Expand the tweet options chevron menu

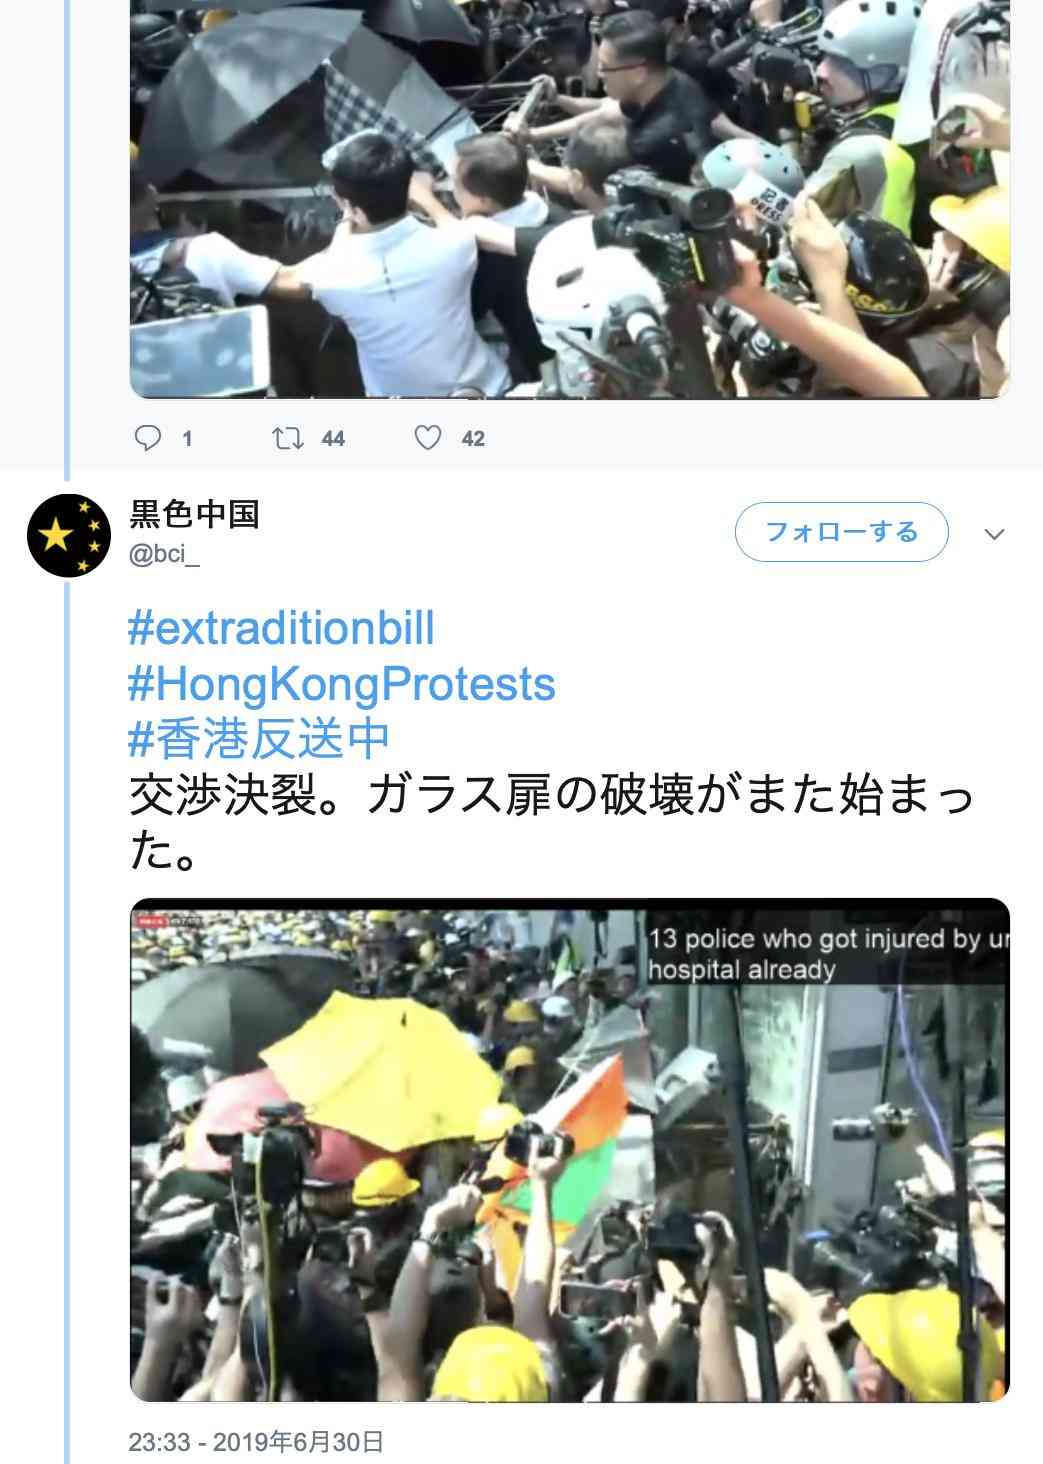point(994,534)
